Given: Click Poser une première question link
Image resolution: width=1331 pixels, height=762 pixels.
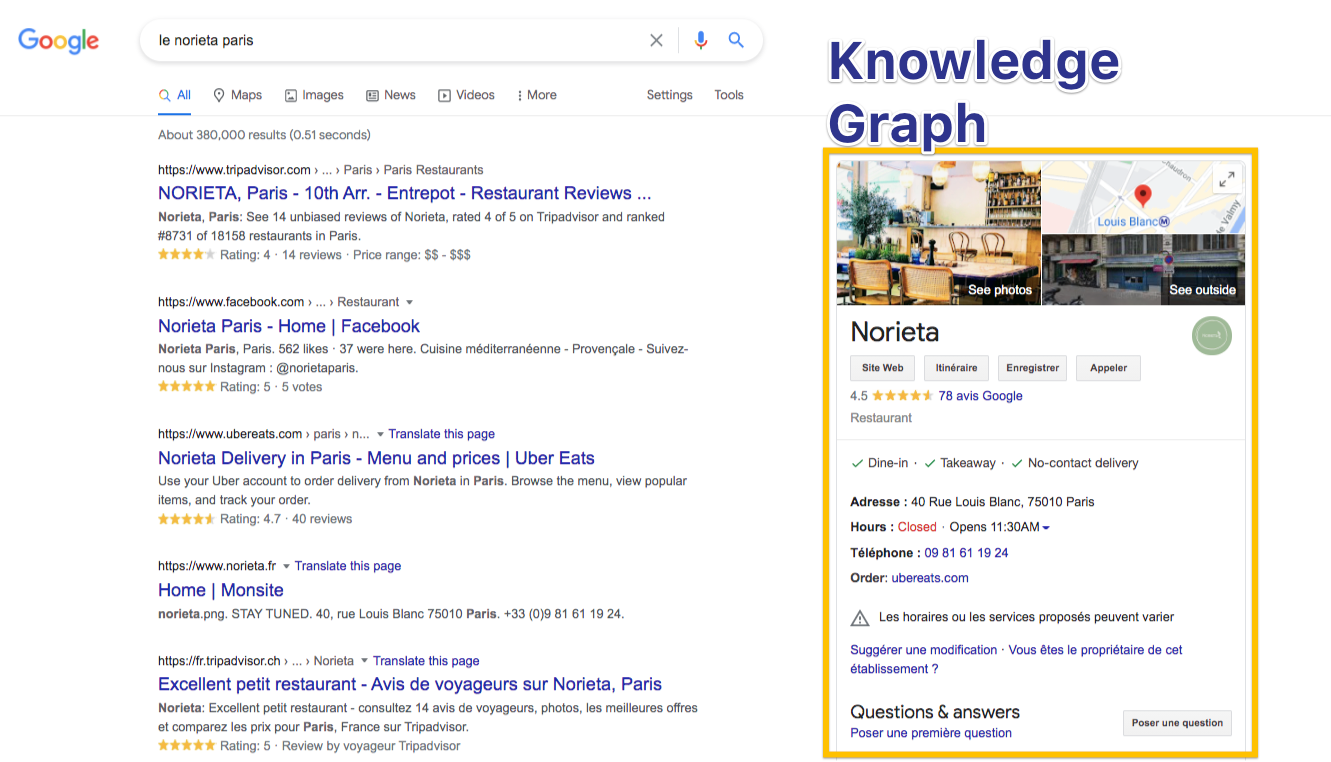Looking at the screenshot, I should click(x=931, y=733).
